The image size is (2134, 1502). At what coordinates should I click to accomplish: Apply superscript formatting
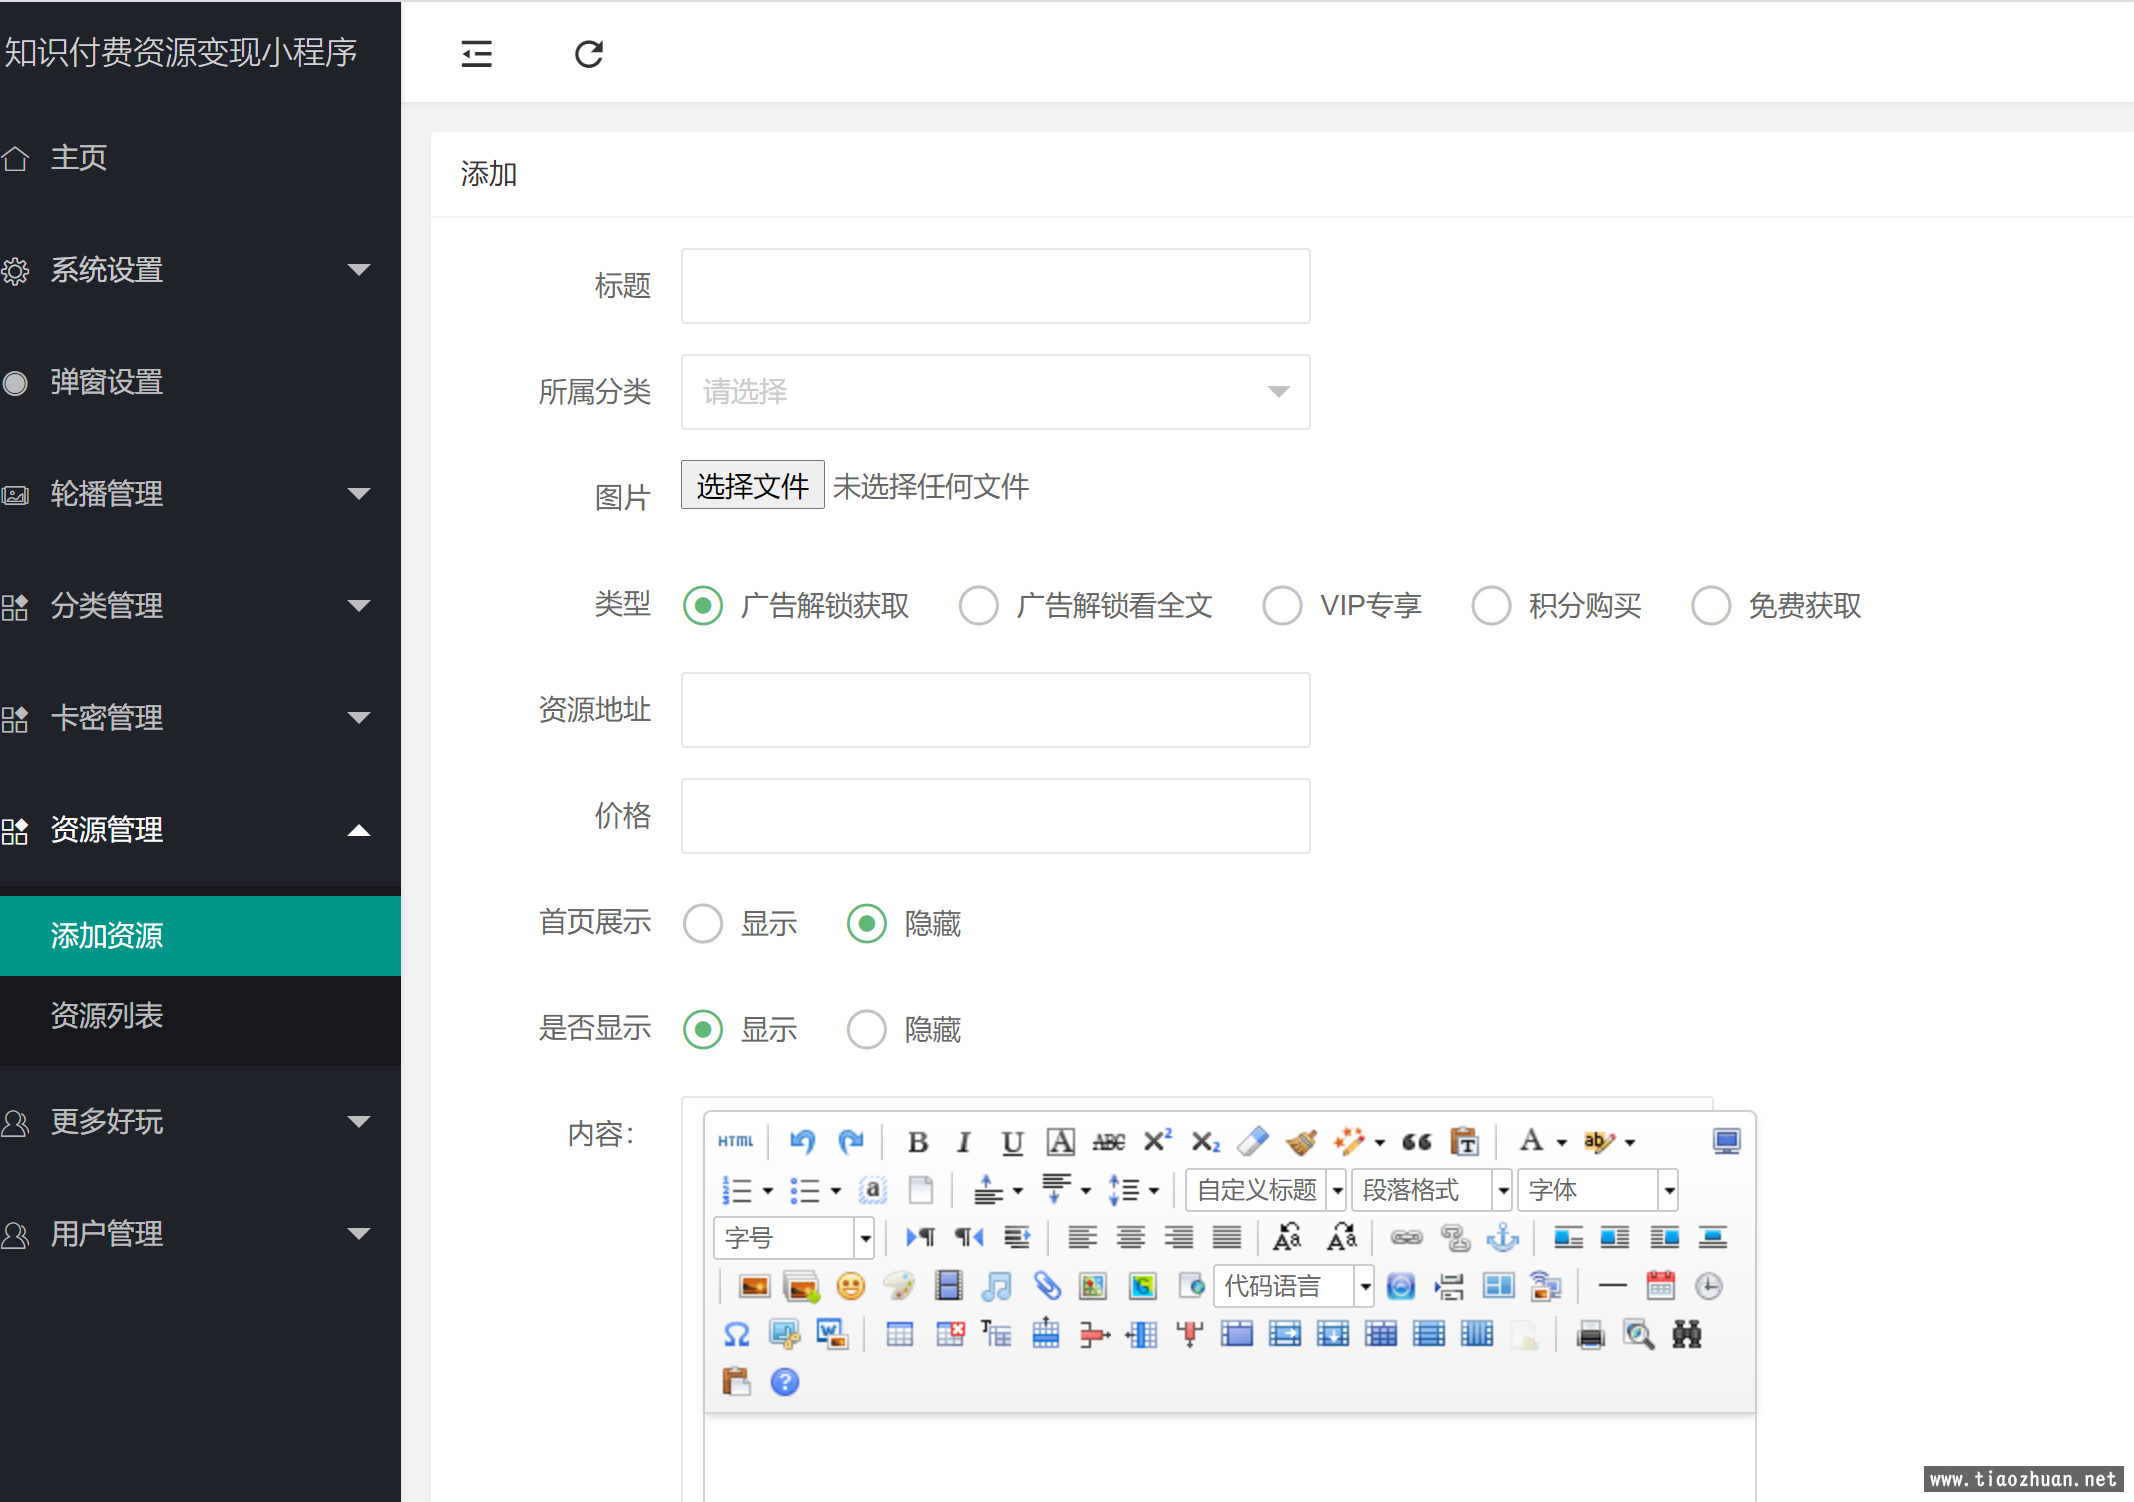[x=1157, y=1141]
